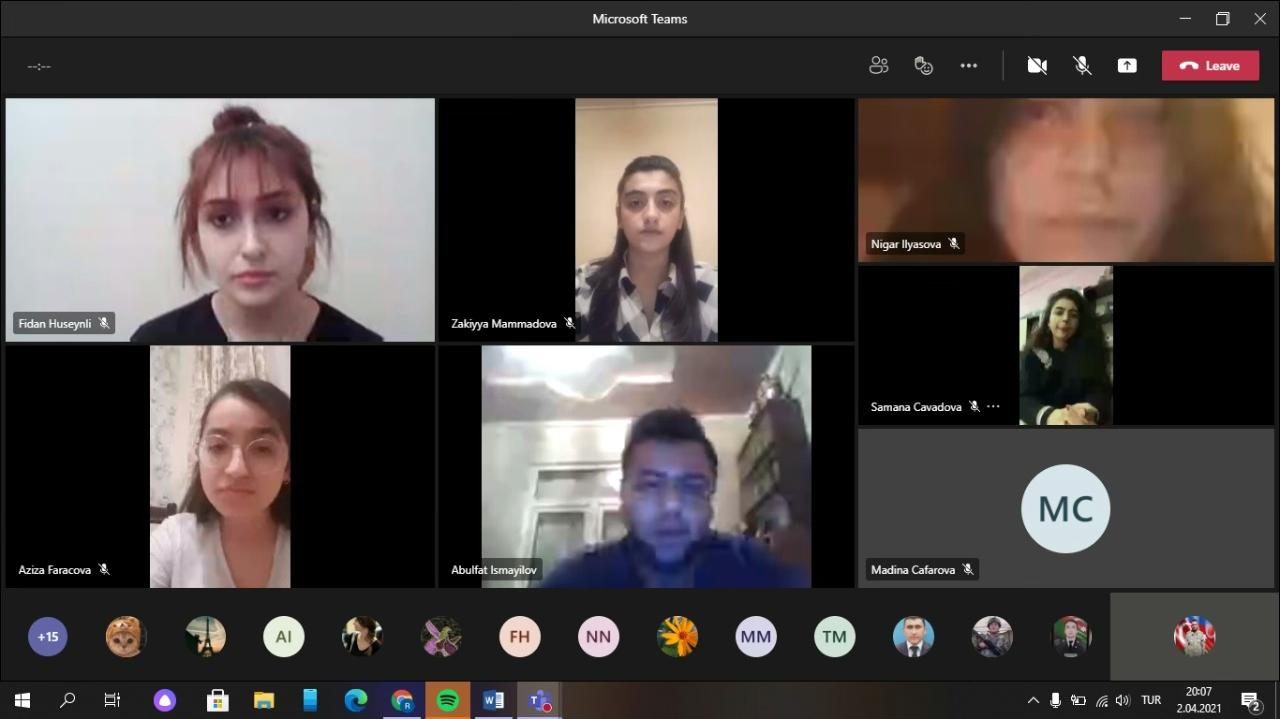Toggle the TUR keyboard language indicator

tap(1151, 701)
